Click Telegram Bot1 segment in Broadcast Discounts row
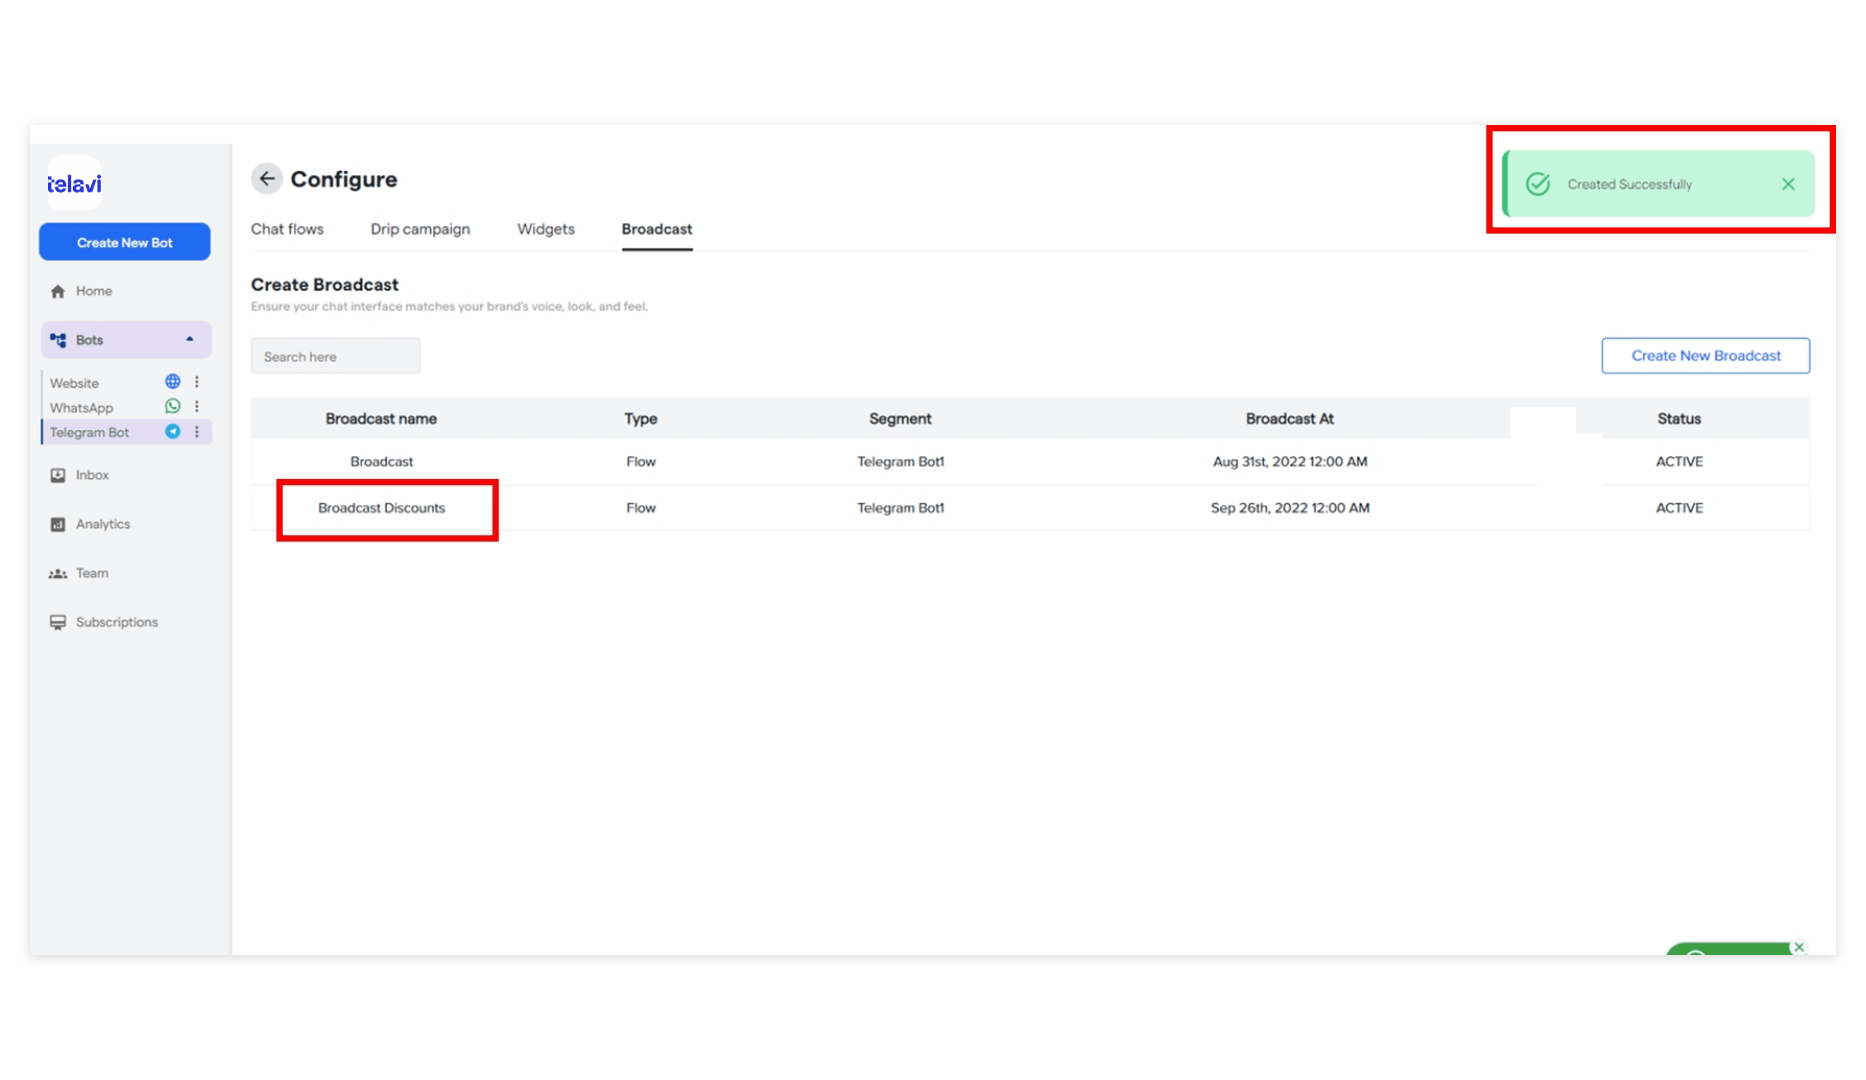Image resolution: width=1866 pixels, height=1080 pixels. click(x=900, y=508)
